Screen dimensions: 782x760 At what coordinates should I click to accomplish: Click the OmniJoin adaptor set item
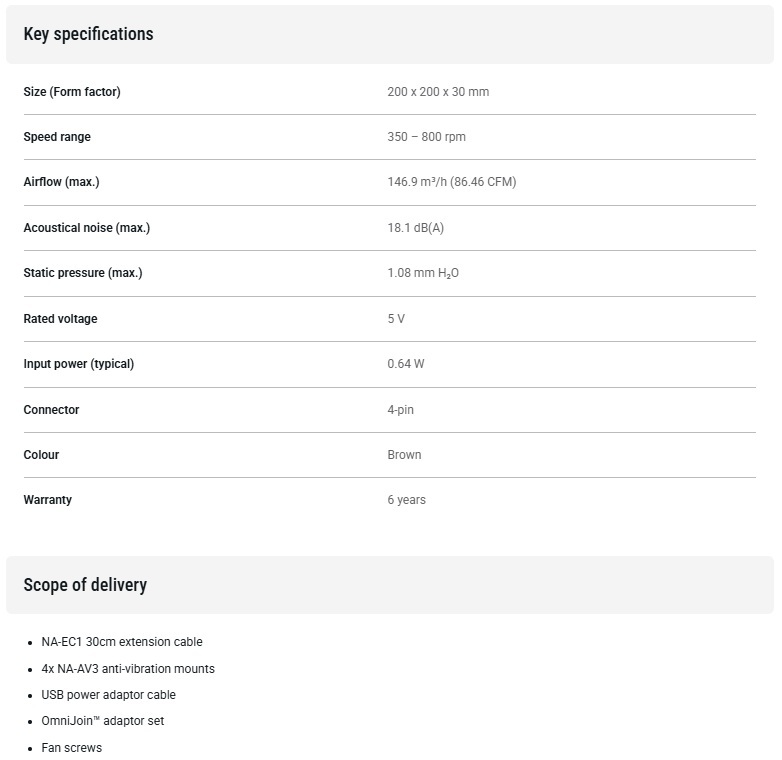[103, 721]
